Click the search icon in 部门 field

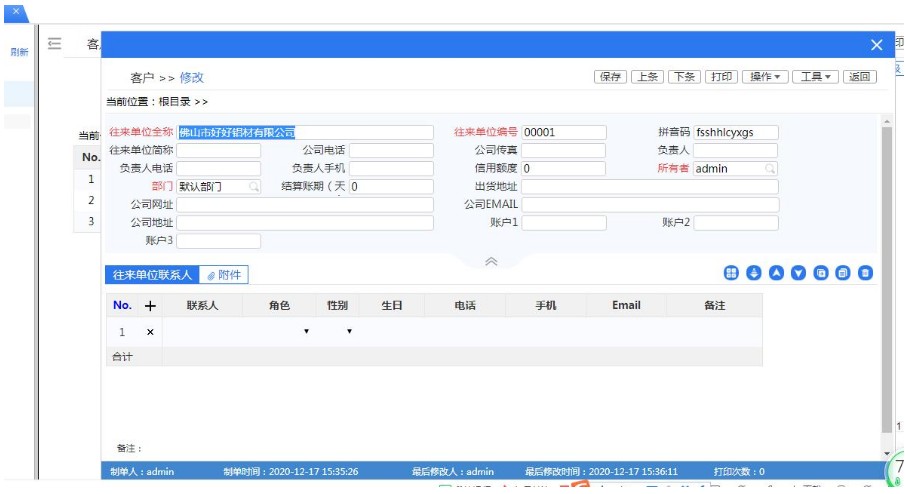pyautogui.click(x=253, y=187)
